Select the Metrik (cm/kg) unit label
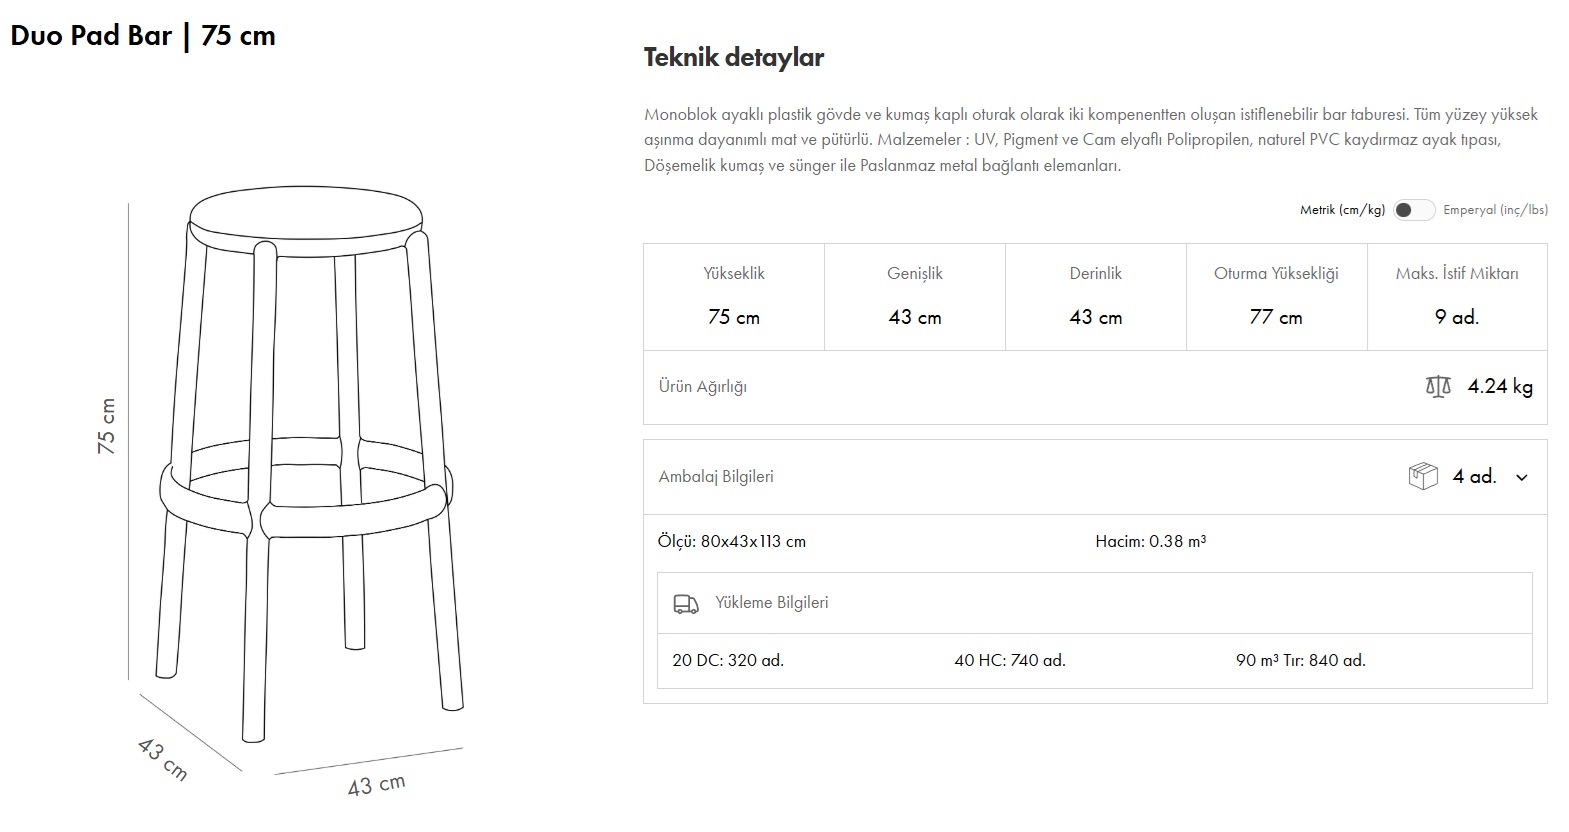1569x832 pixels. tap(1342, 210)
